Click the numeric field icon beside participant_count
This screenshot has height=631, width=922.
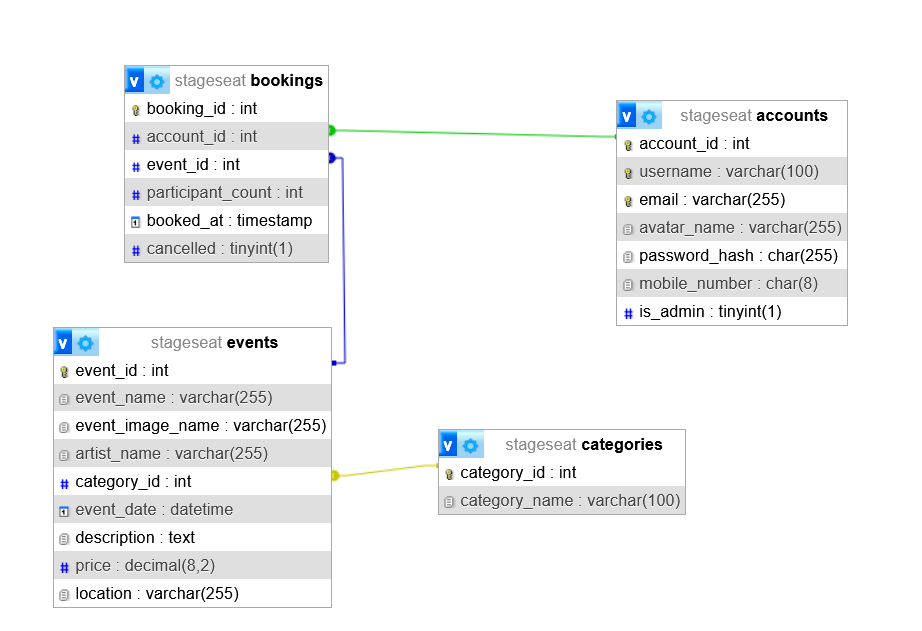[137, 192]
